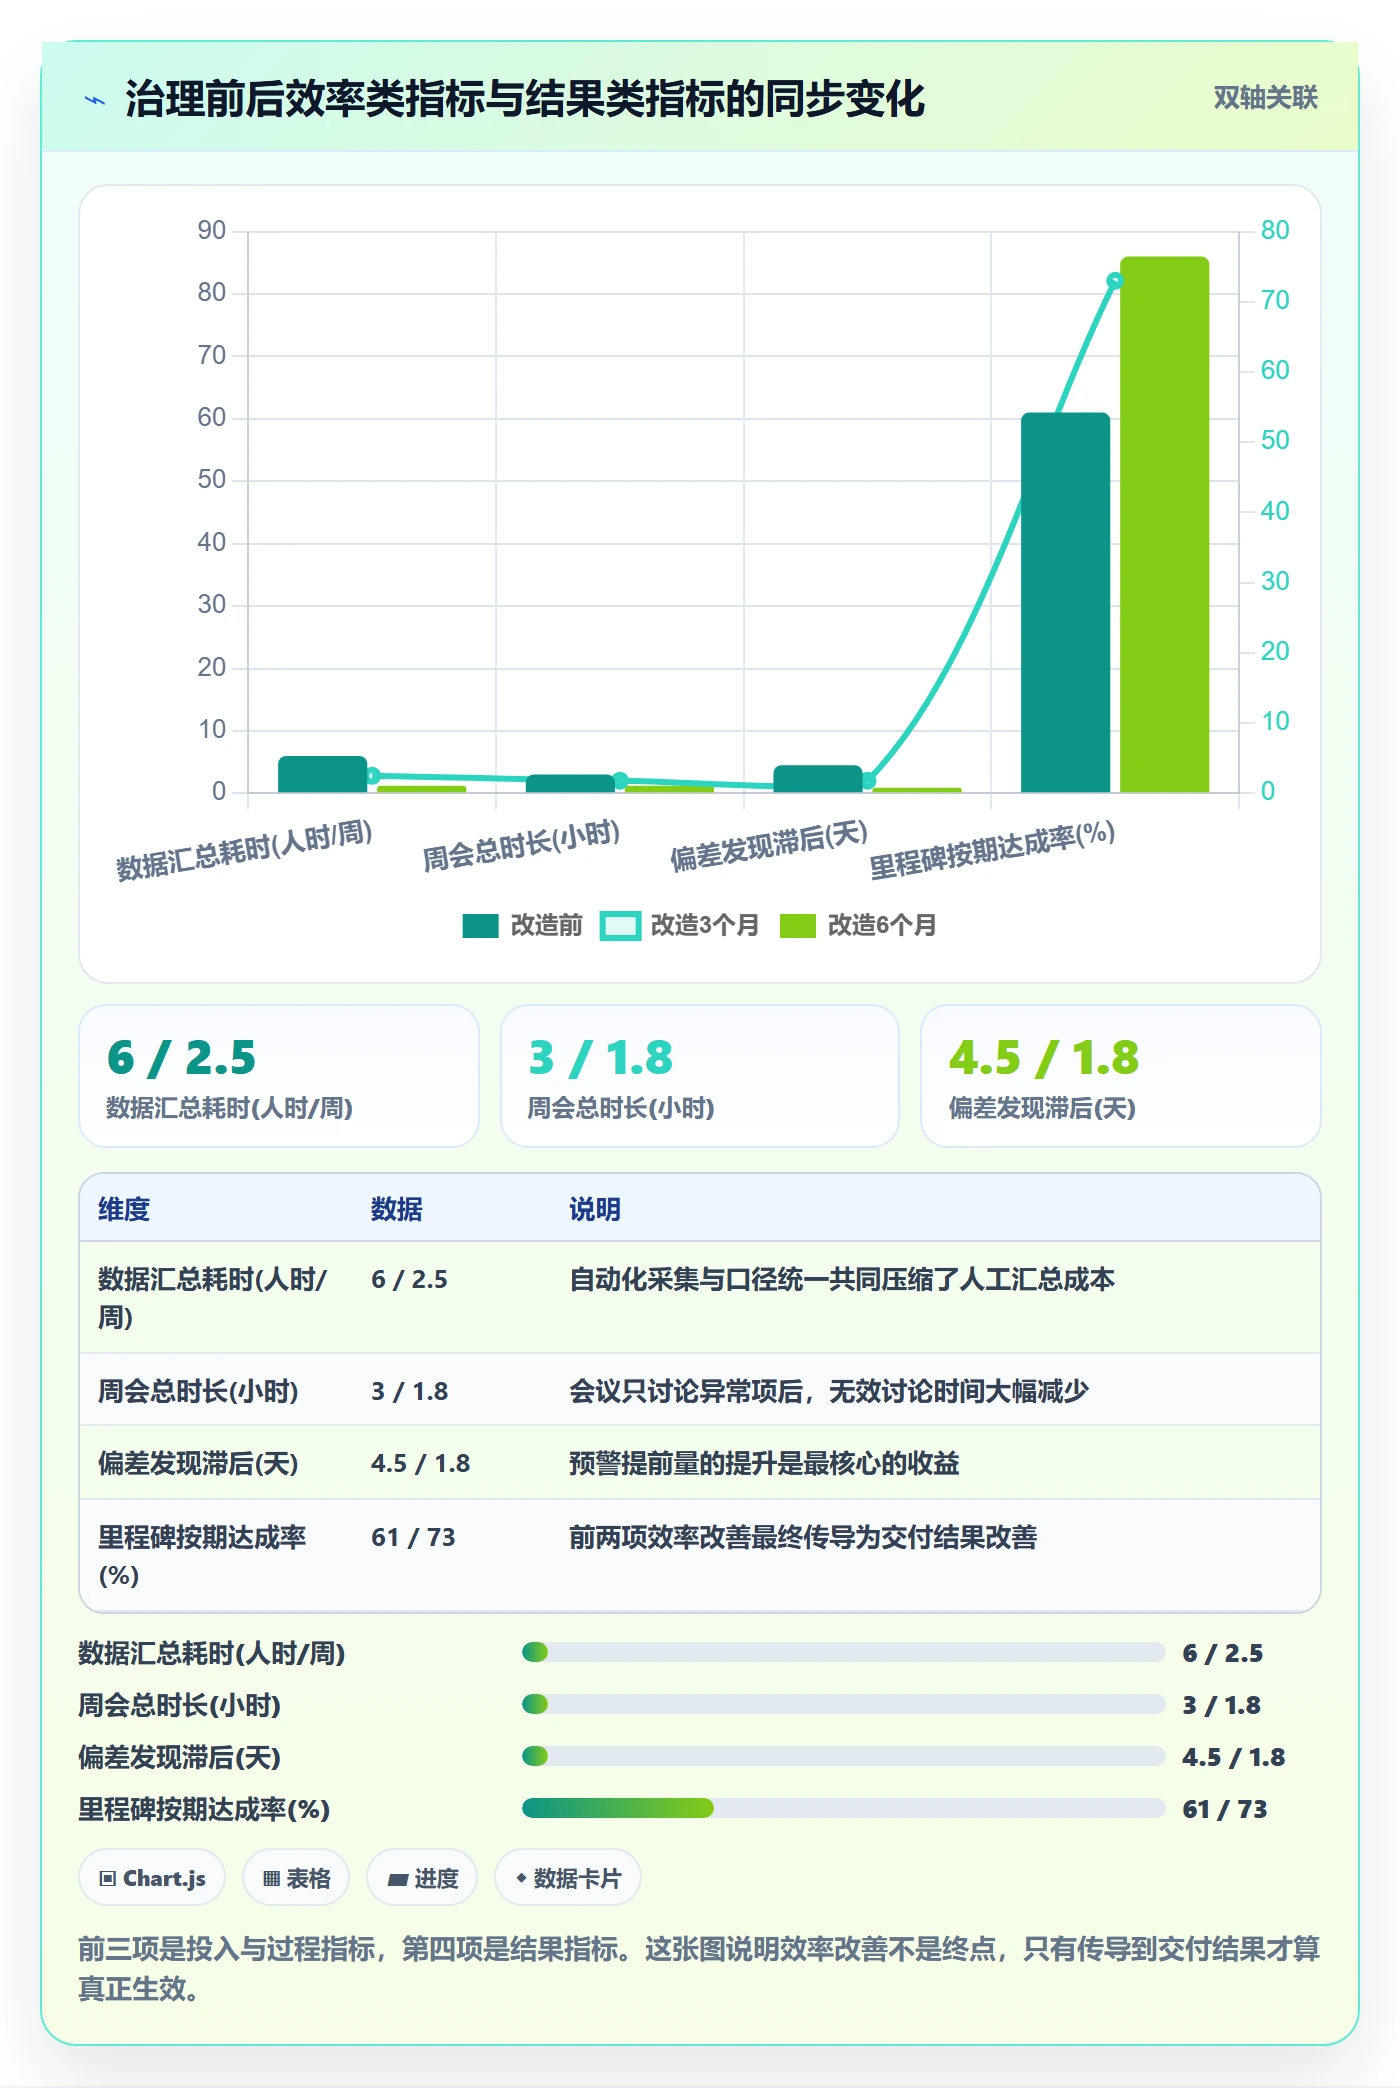Select the table cell 61 / 73
The height and width of the screenshot is (2088, 1400).
pos(413,1537)
